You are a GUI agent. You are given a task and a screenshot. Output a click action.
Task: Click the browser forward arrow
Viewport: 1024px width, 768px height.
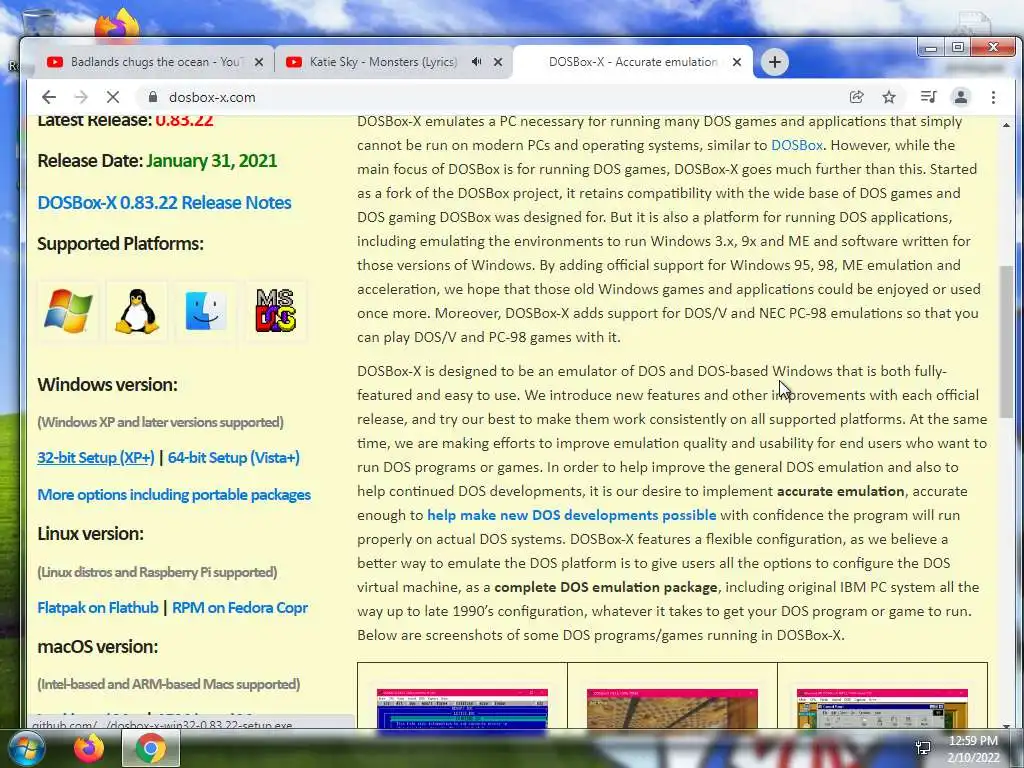click(x=81, y=97)
